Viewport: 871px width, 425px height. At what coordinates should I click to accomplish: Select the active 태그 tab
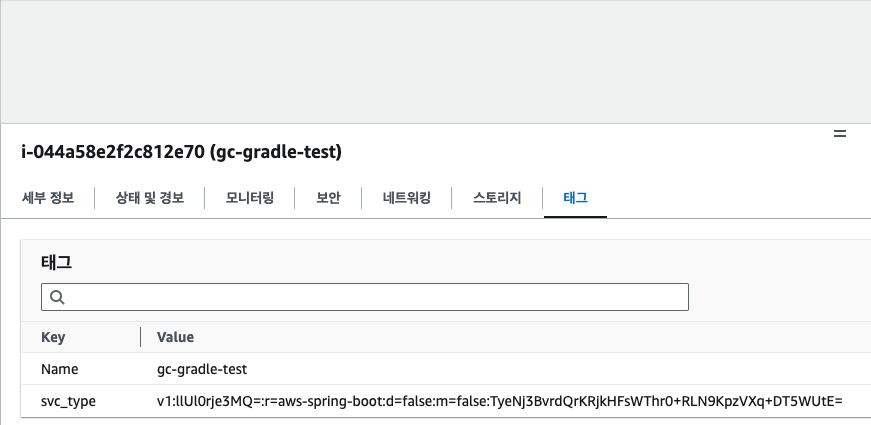click(576, 198)
